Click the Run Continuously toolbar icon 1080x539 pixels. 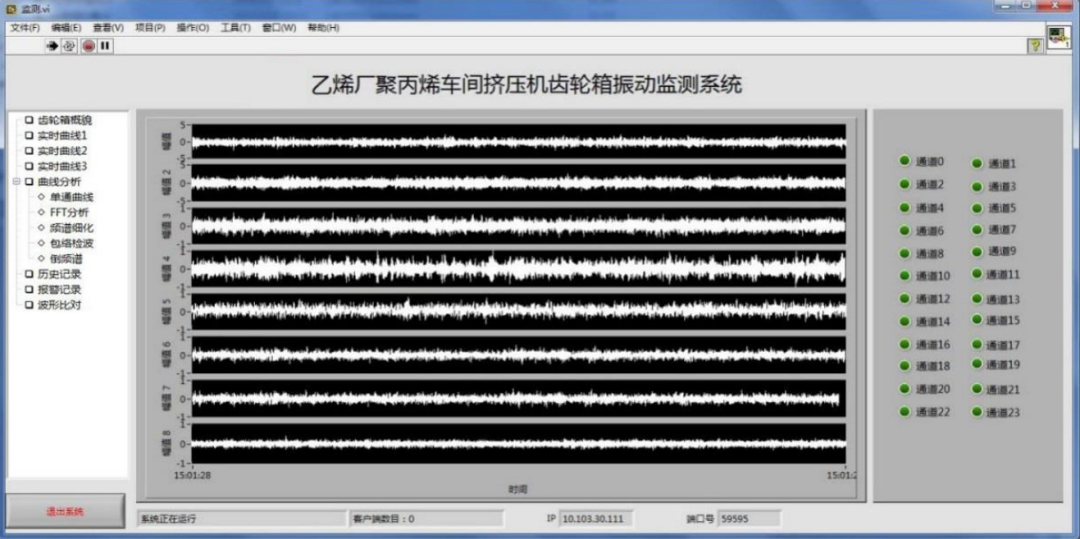pyautogui.click(x=69, y=46)
